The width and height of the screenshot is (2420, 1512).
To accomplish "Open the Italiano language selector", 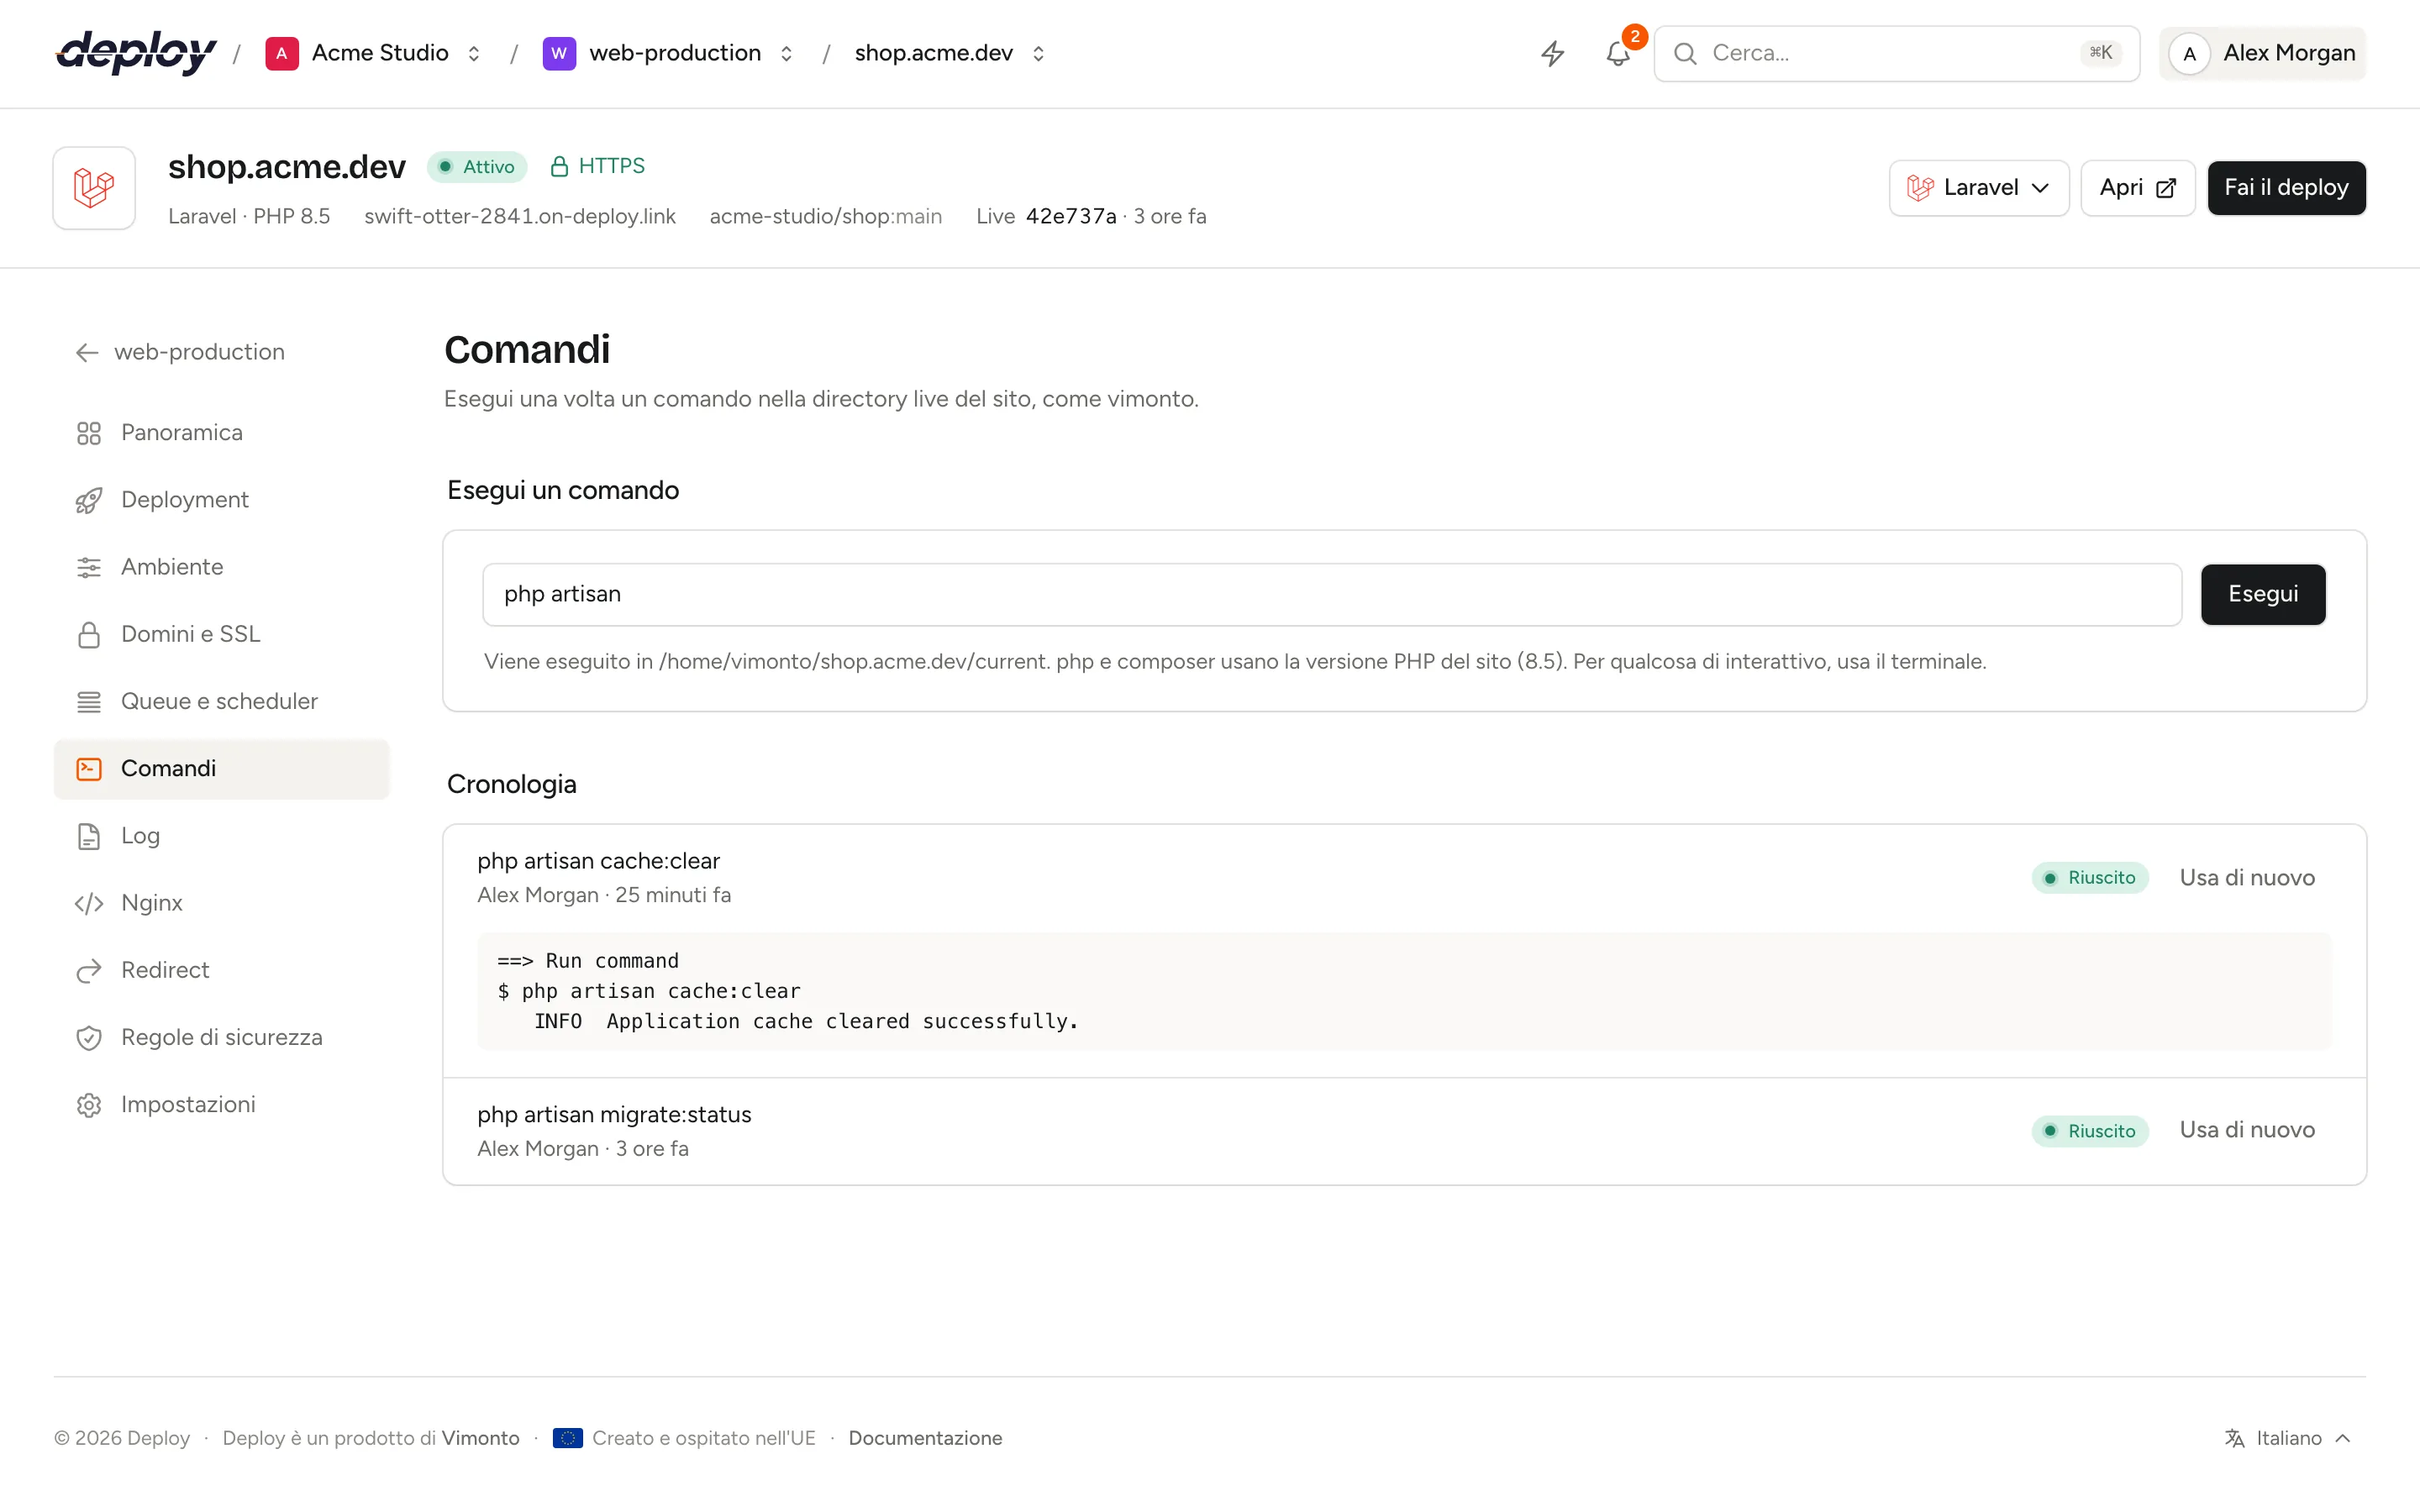I will [x=2287, y=1438].
